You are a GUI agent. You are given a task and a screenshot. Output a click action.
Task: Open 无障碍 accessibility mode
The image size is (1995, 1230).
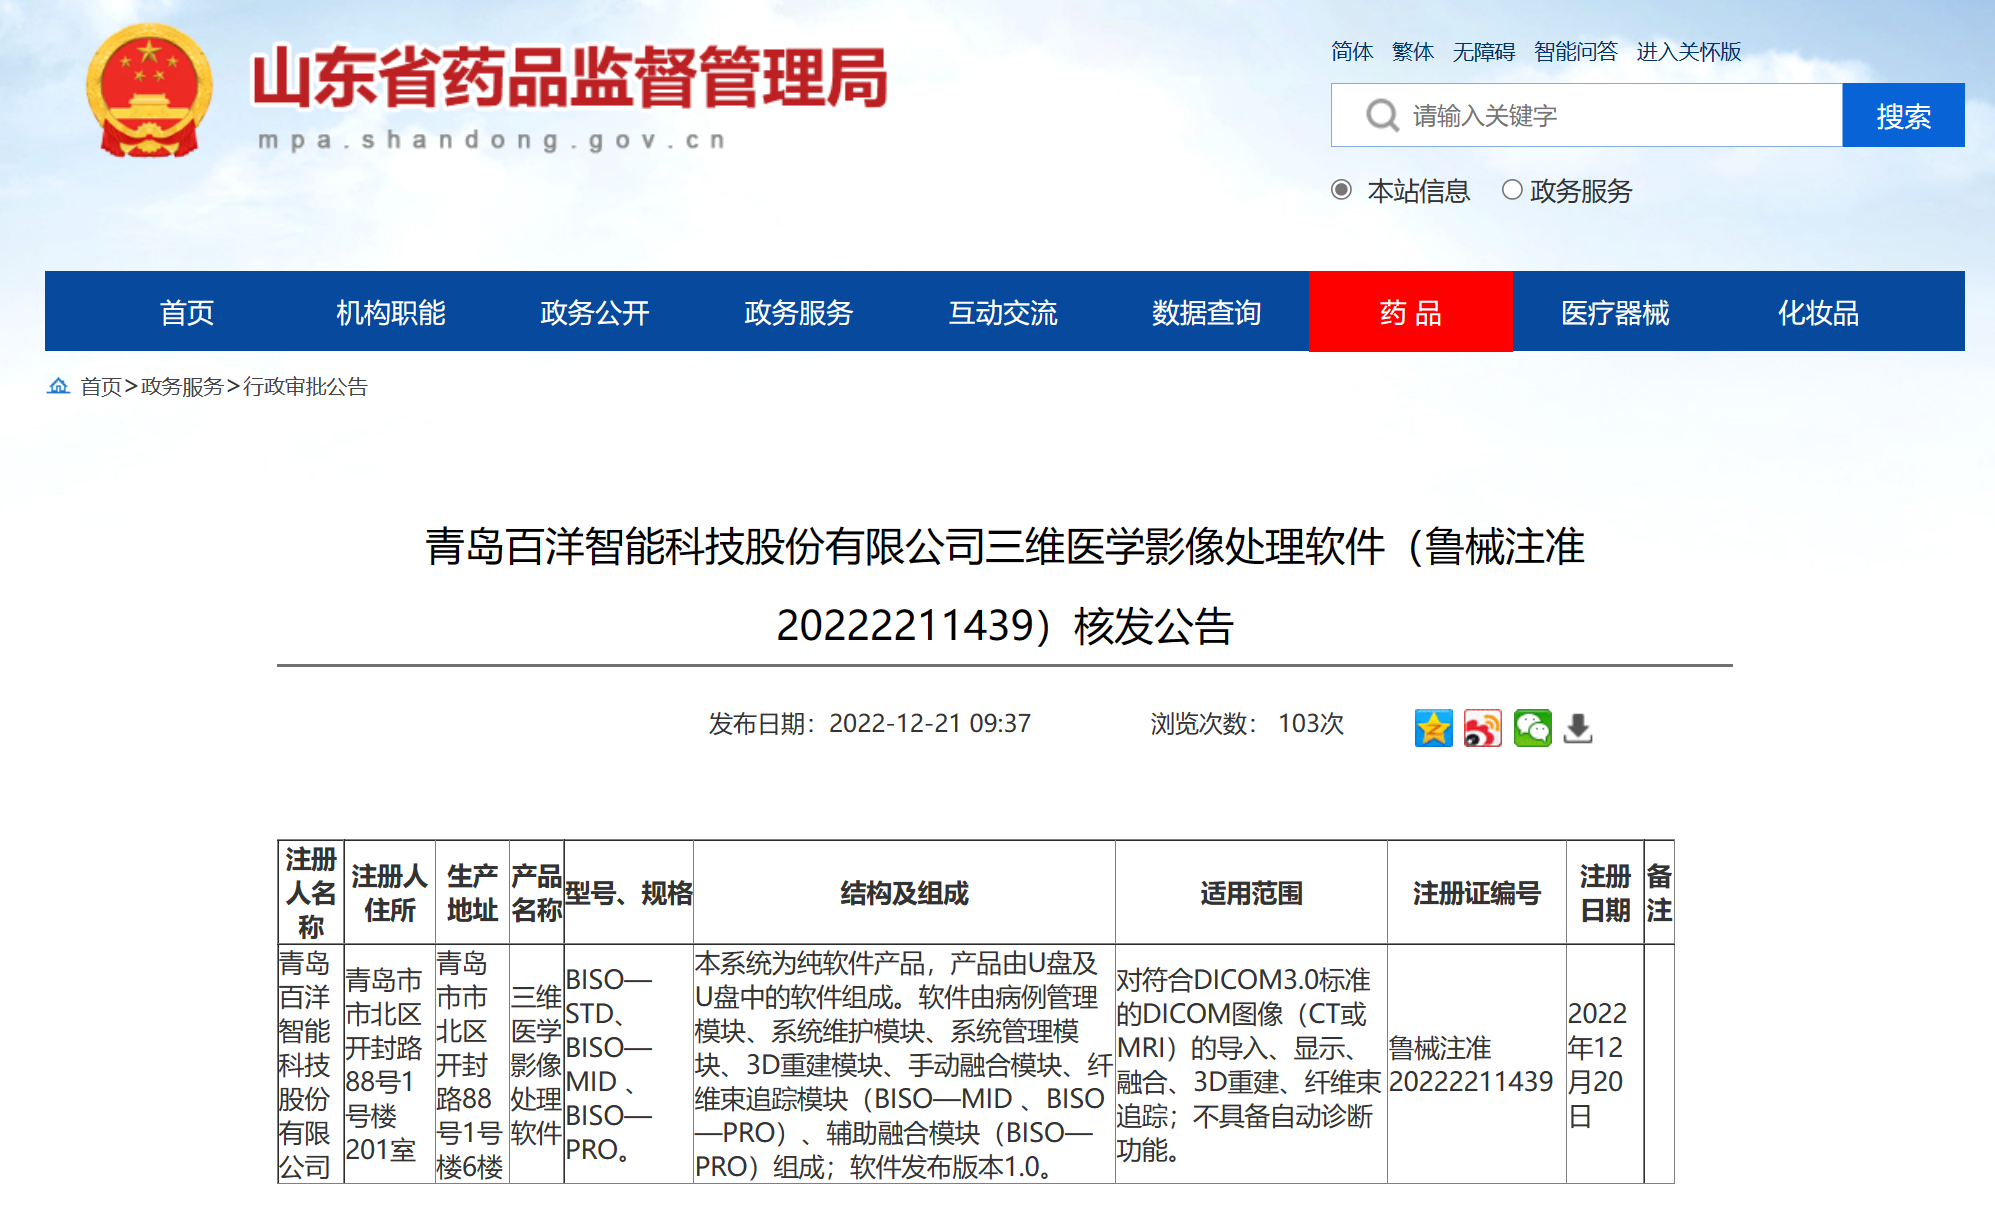click(x=1484, y=52)
